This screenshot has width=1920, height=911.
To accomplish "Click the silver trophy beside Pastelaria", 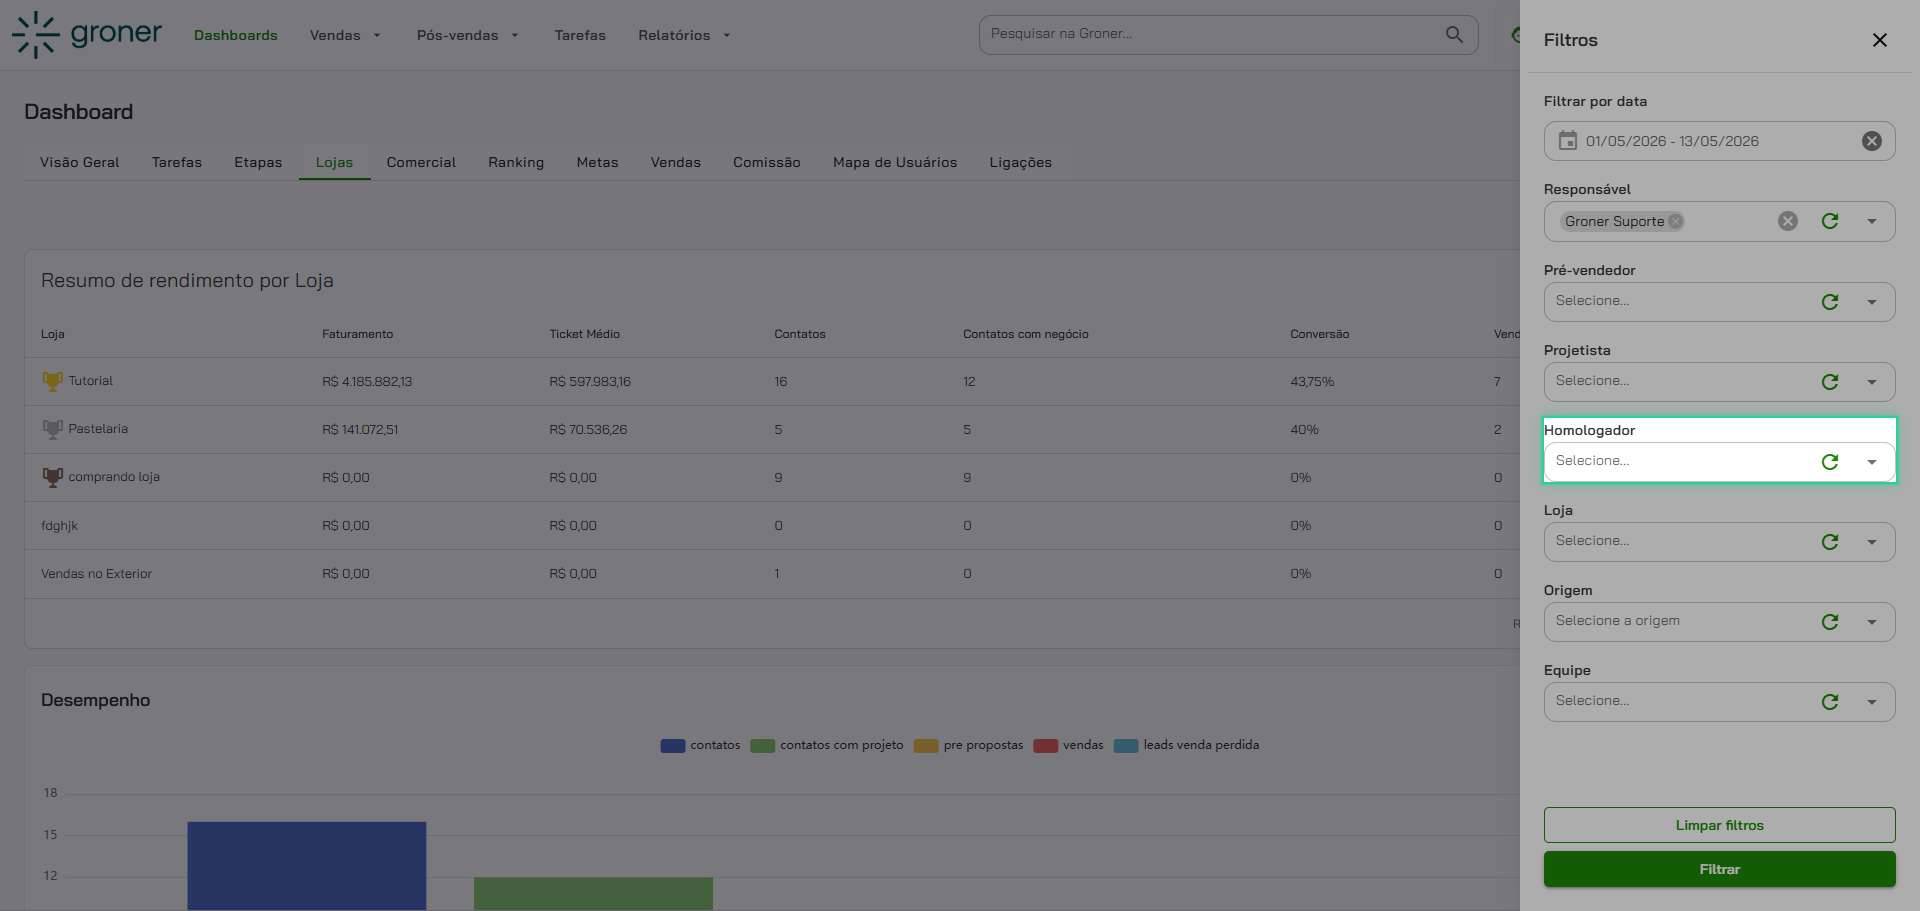I will 52,429.
